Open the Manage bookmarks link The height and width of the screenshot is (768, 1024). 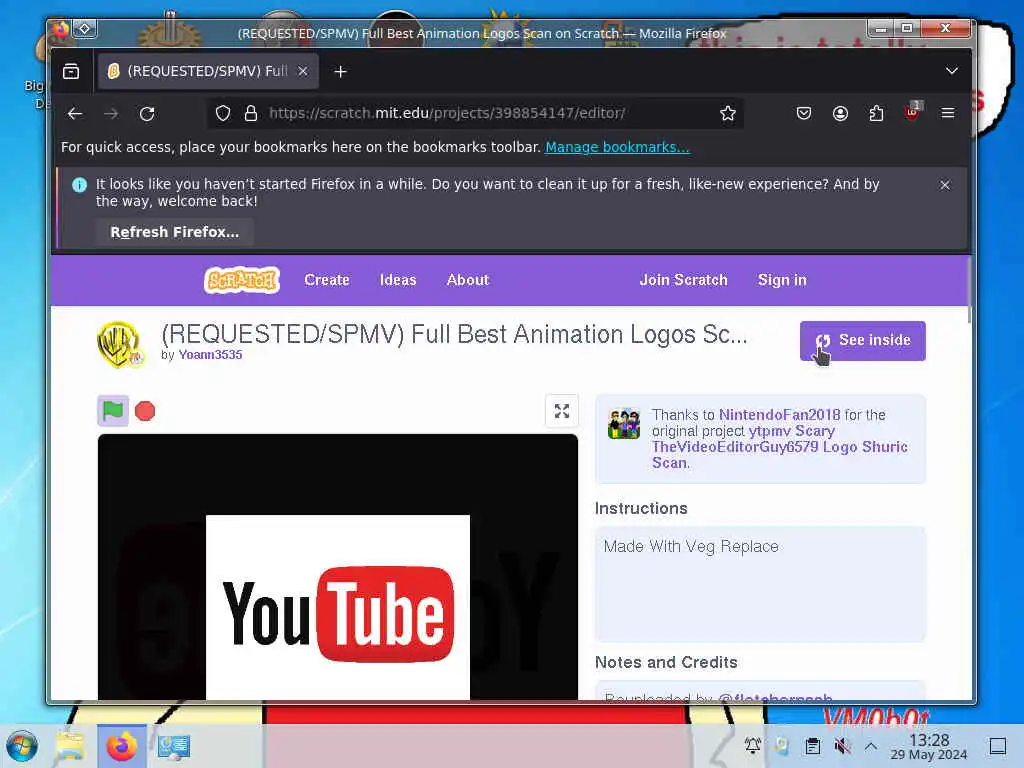pyautogui.click(x=617, y=147)
